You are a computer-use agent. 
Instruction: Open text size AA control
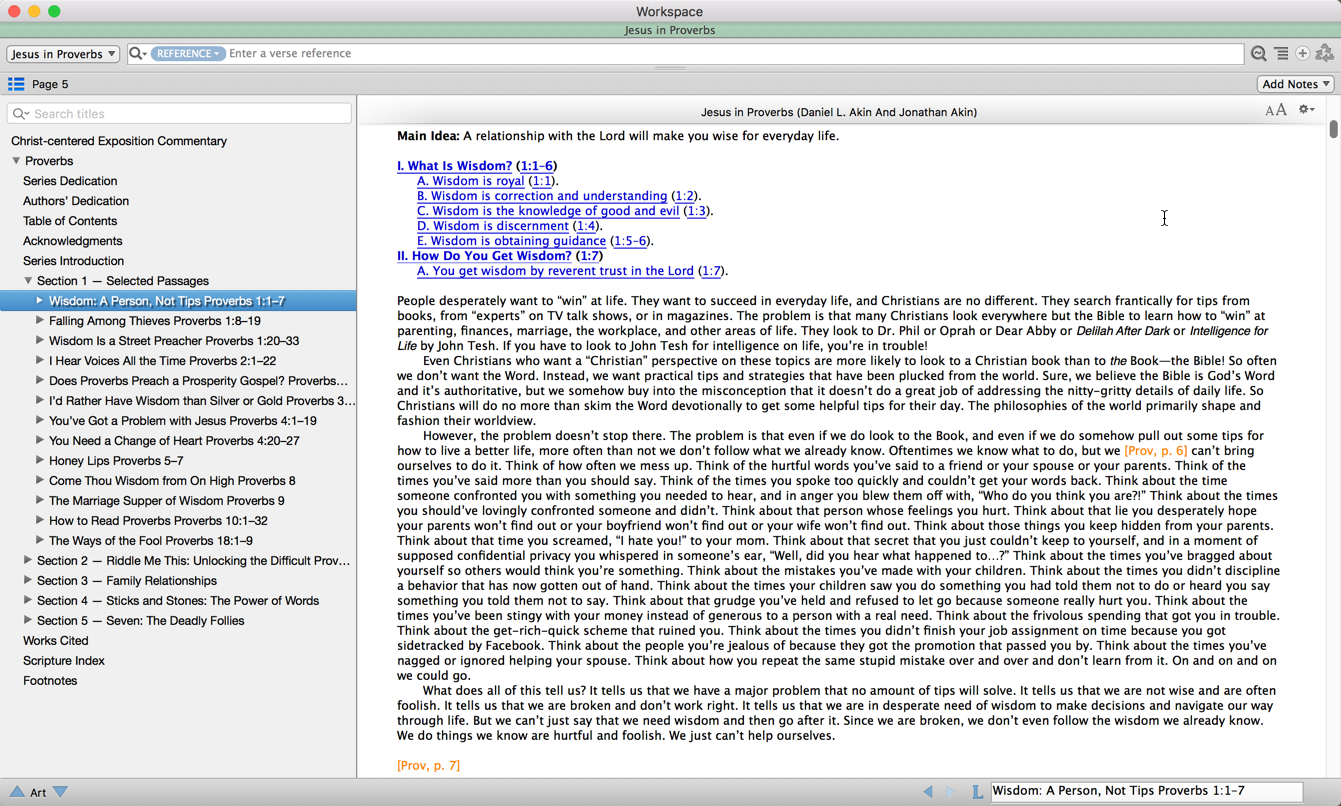coord(1276,110)
